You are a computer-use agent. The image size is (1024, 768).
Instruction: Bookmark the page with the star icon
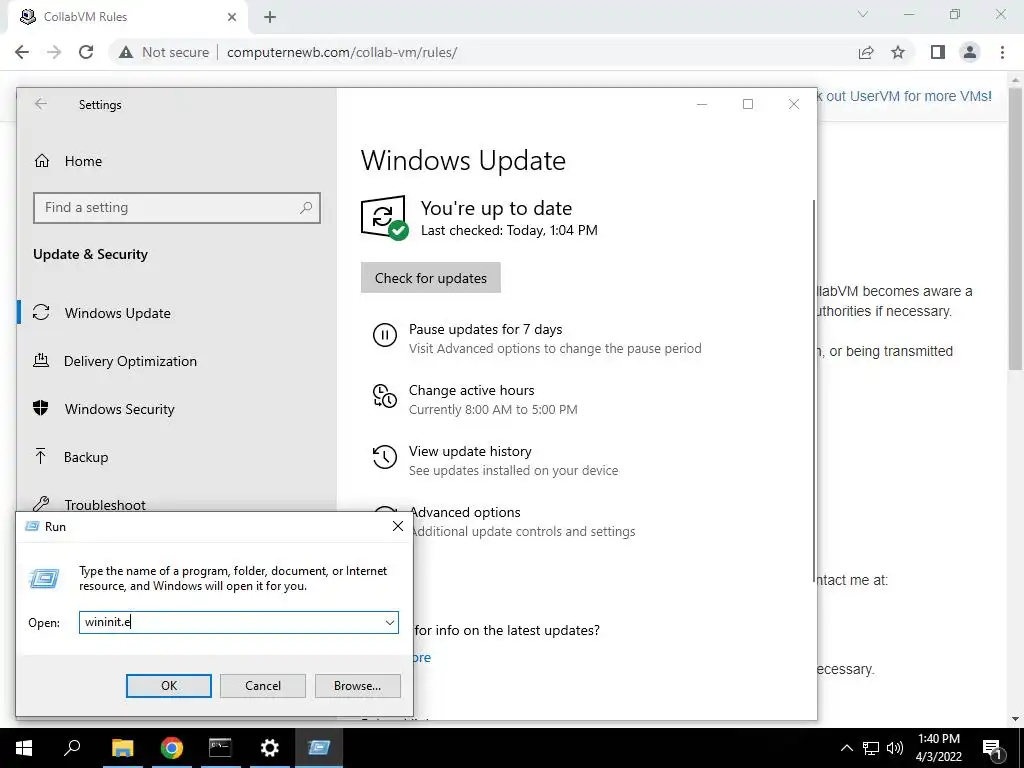pyautogui.click(x=898, y=52)
